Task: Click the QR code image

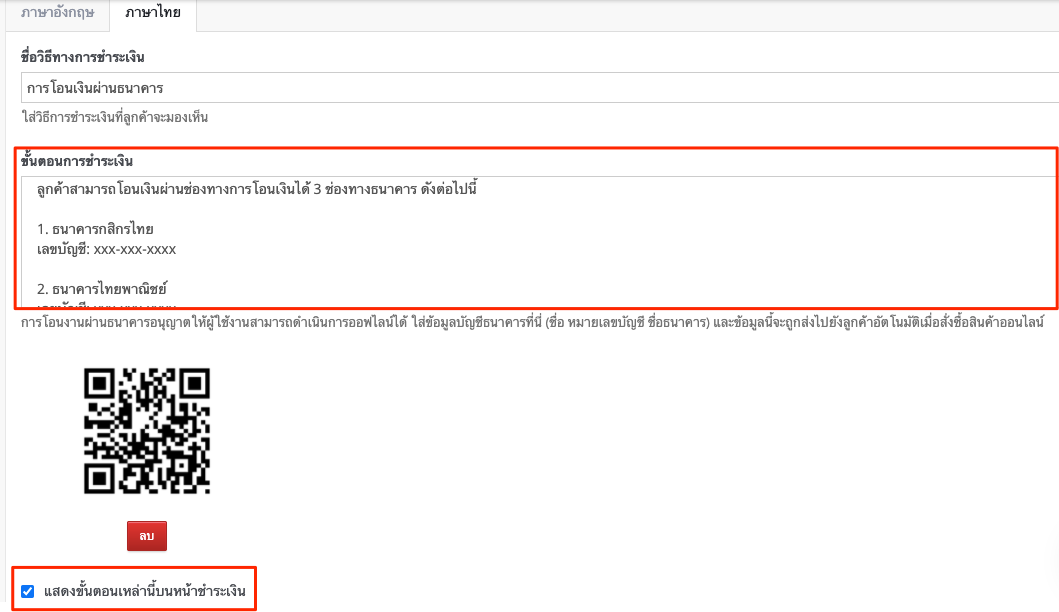Action: click(x=147, y=431)
